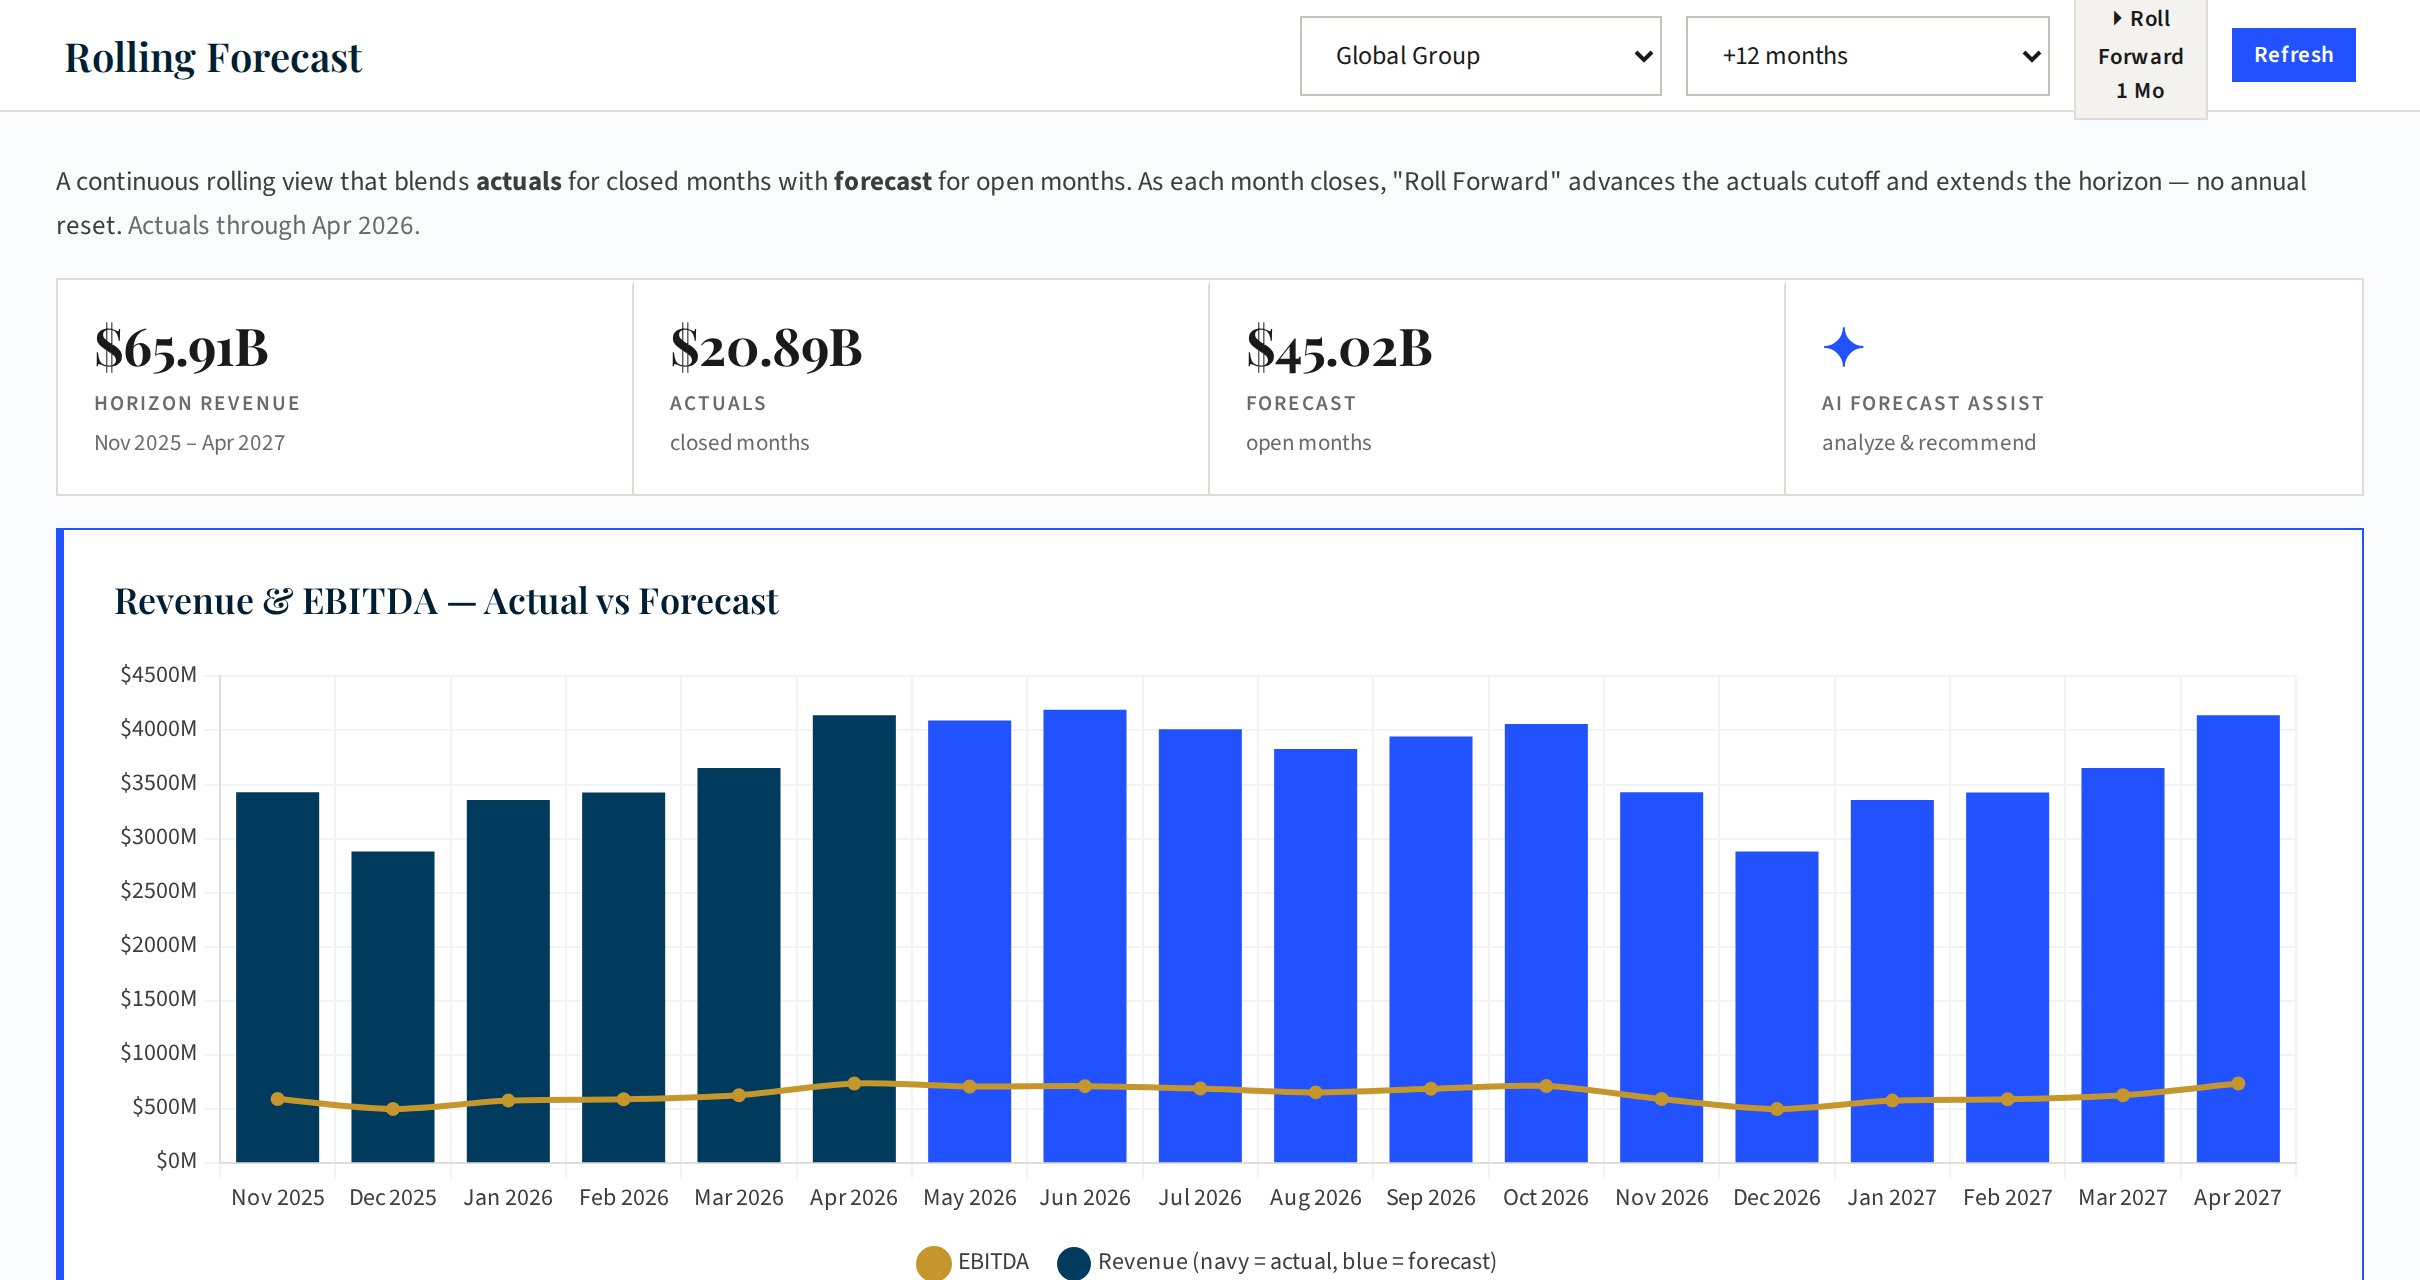Click the chart title Revenue & EBITDA
Screen dimensions: 2420x1280
tap(446, 601)
